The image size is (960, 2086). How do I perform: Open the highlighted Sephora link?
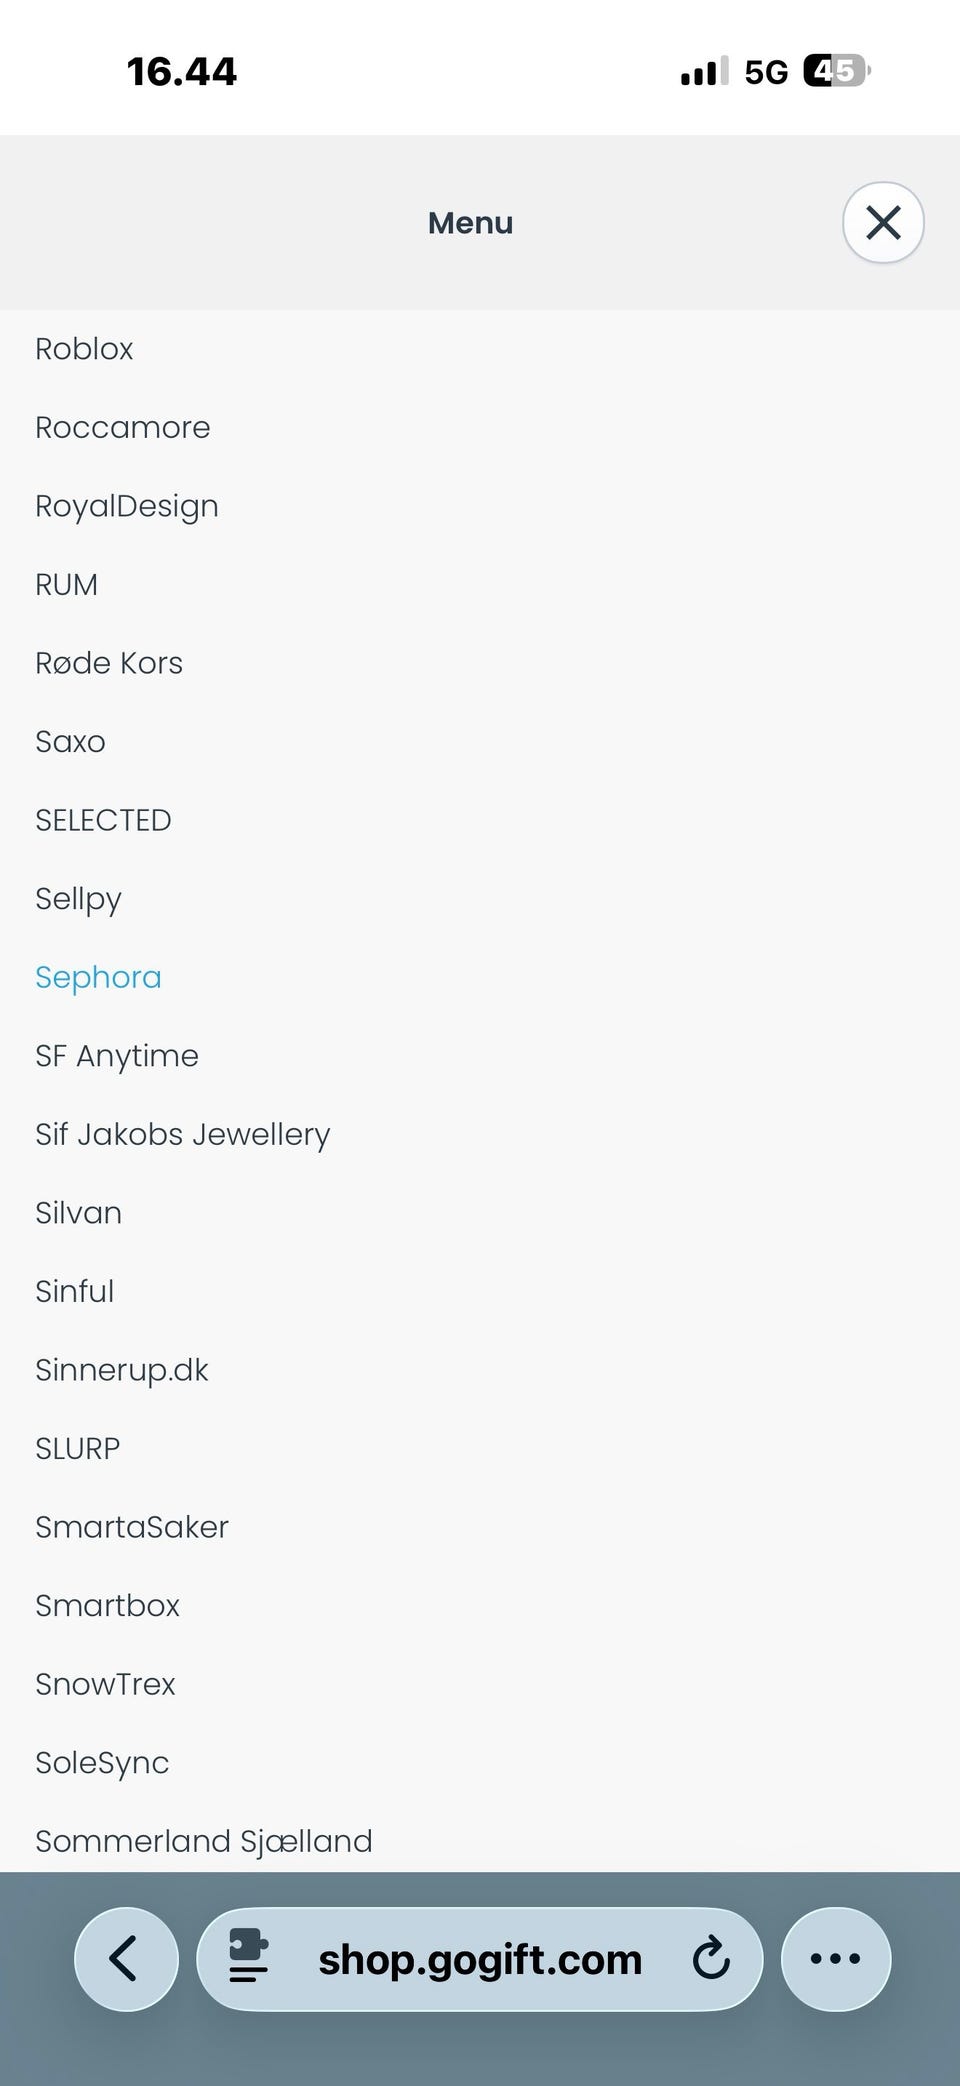tap(98, 977)
